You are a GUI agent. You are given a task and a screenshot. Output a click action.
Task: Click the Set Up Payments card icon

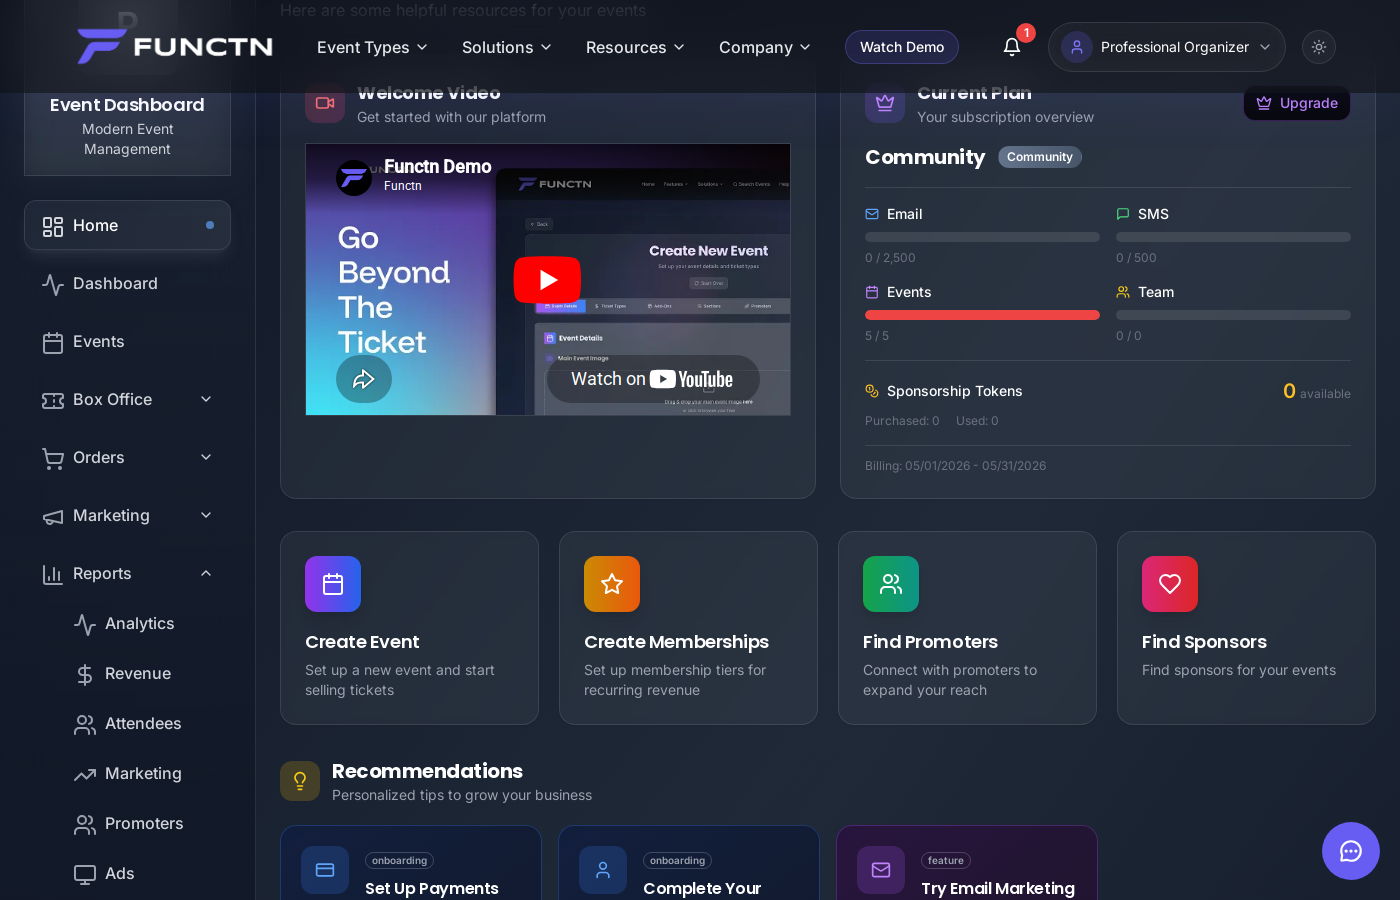325,870
